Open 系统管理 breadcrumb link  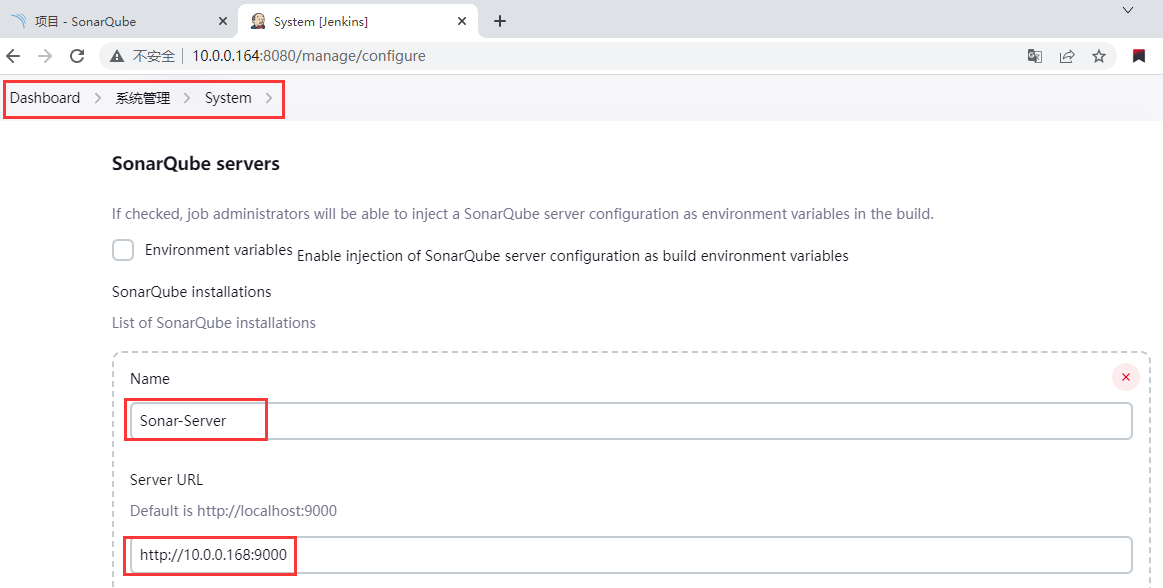pos(142,98)
